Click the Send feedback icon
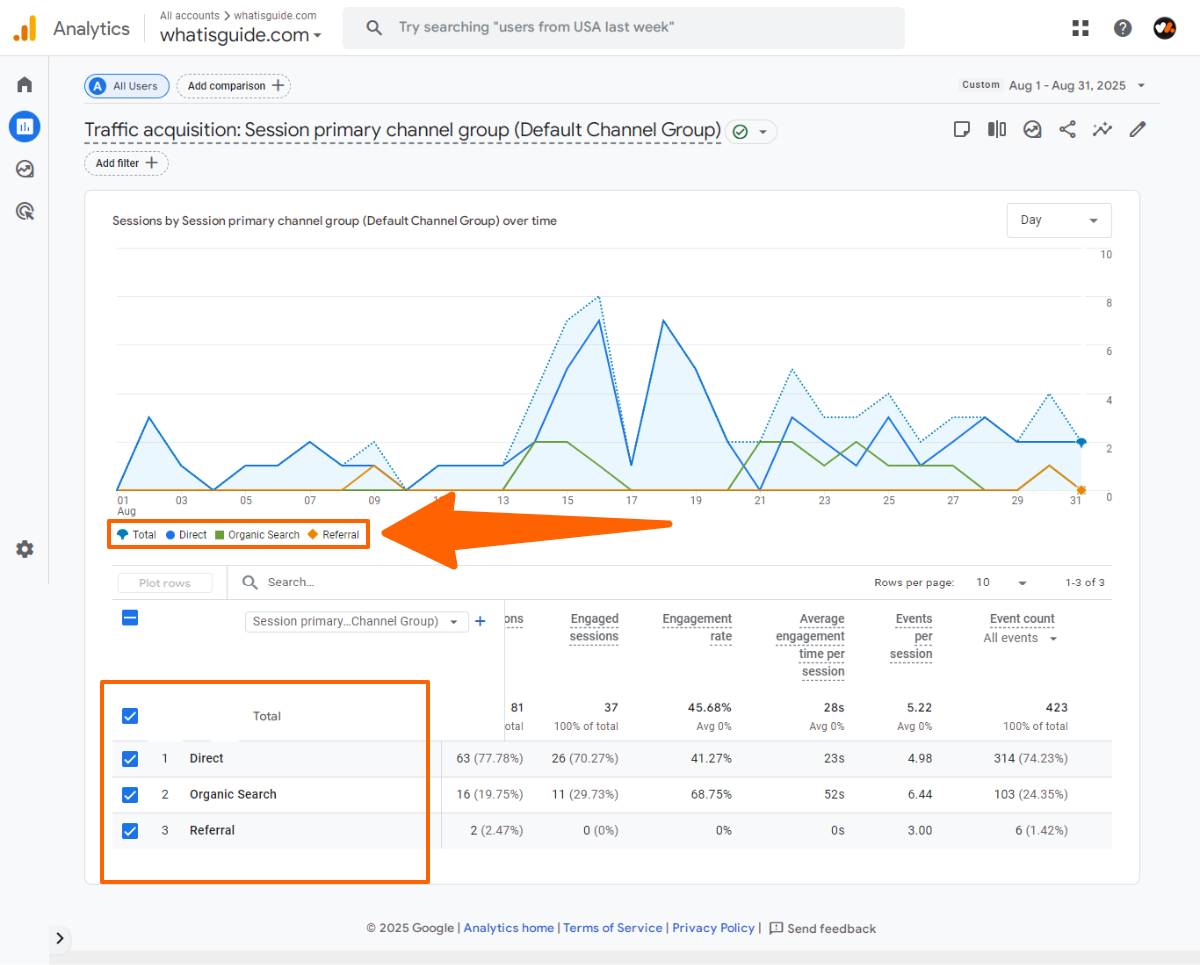Screen dimensions: 1200x965 pyautogui.click(x=776, y=928)
